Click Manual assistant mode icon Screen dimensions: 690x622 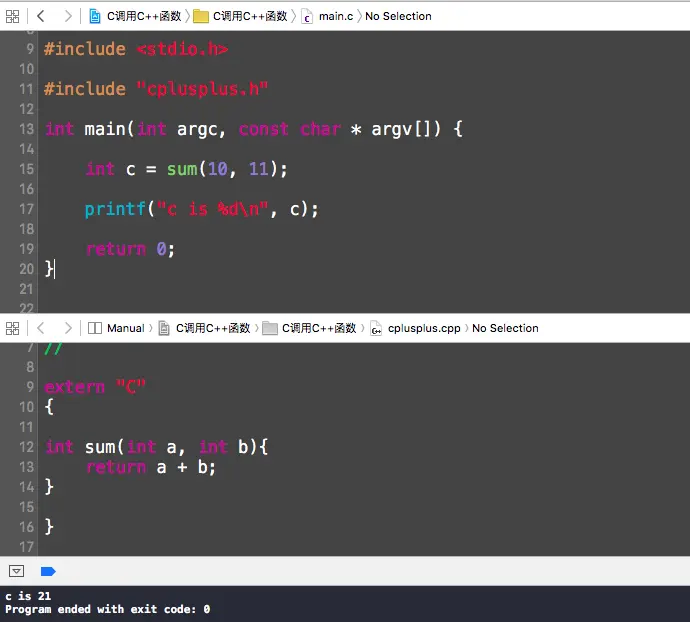tap(95, 328)
